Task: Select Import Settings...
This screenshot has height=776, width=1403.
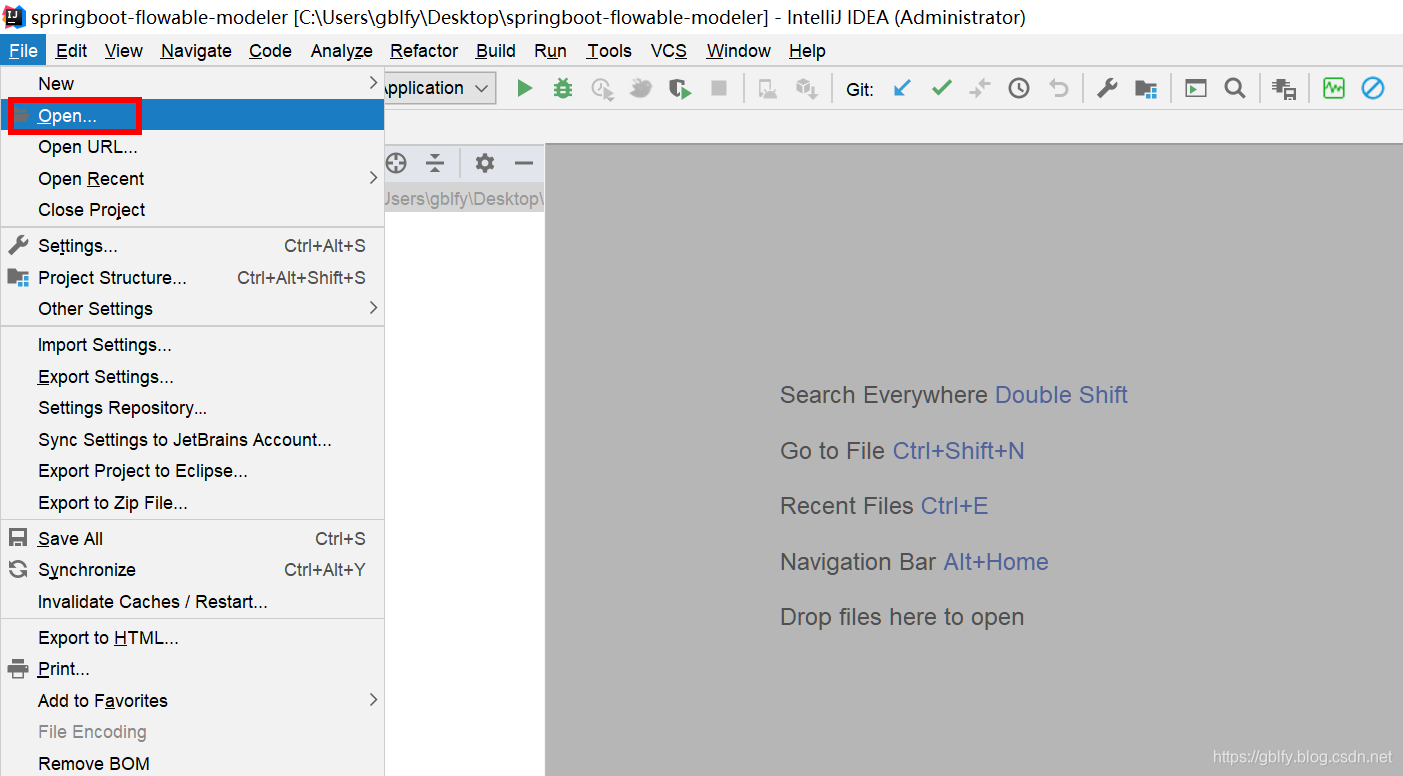Action: coord(193,345)
